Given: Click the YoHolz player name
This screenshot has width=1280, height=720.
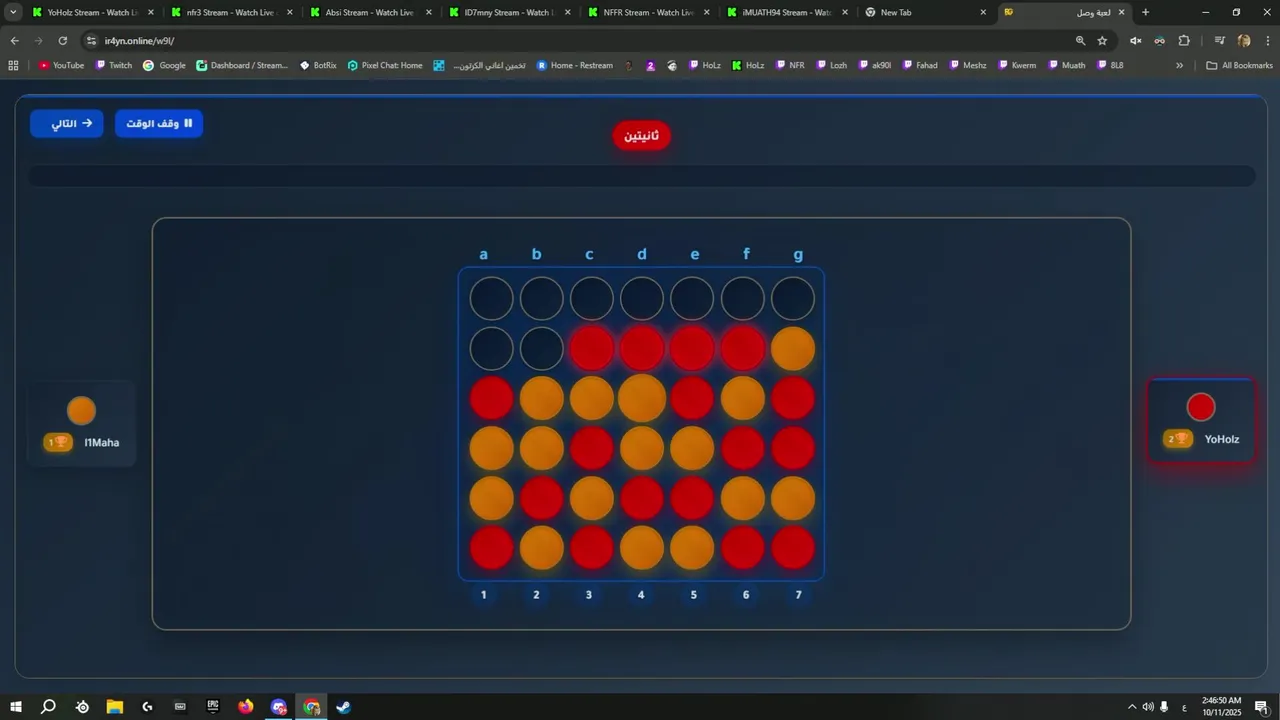Looking at the screenshot, I should click(1222, 439).
